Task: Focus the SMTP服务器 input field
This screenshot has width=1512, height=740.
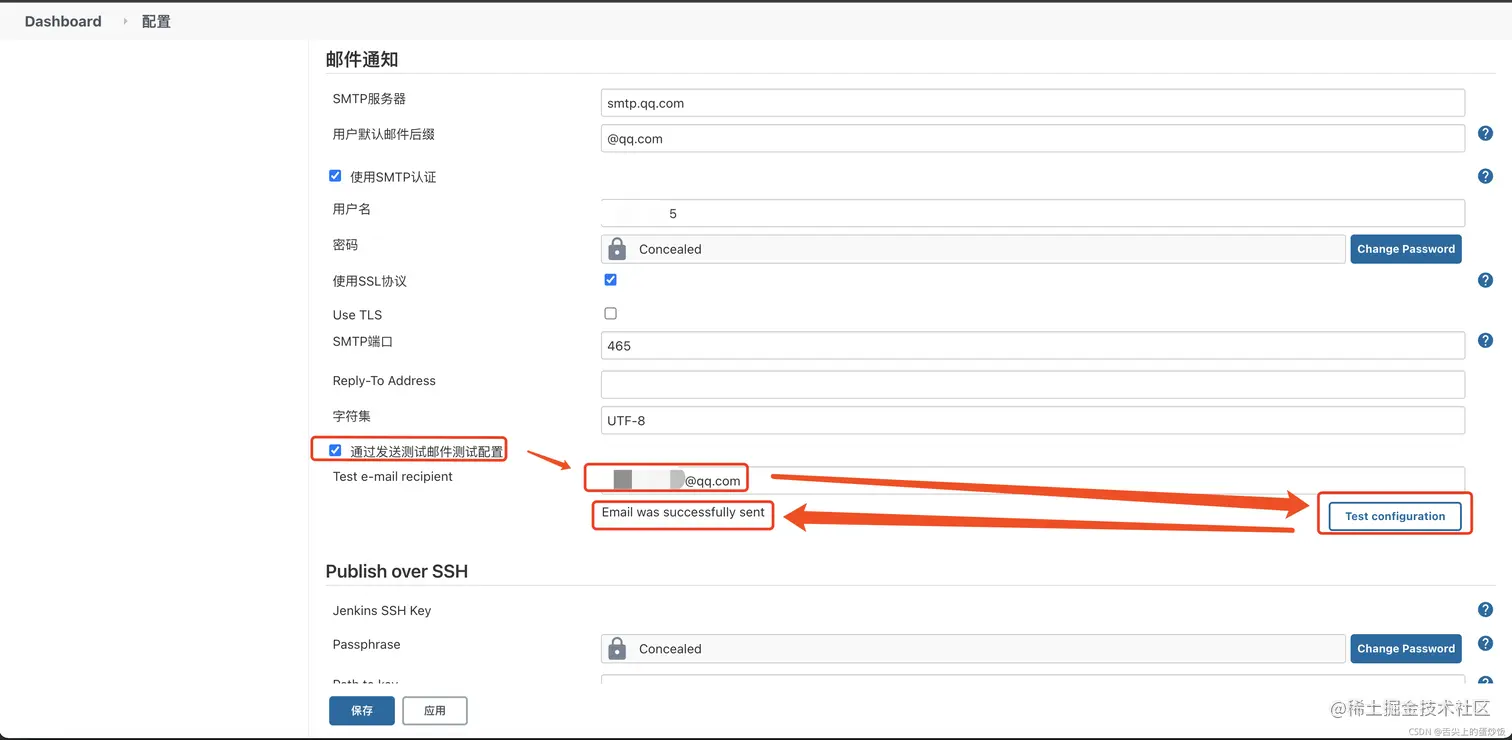Action: coord(1032,103)
